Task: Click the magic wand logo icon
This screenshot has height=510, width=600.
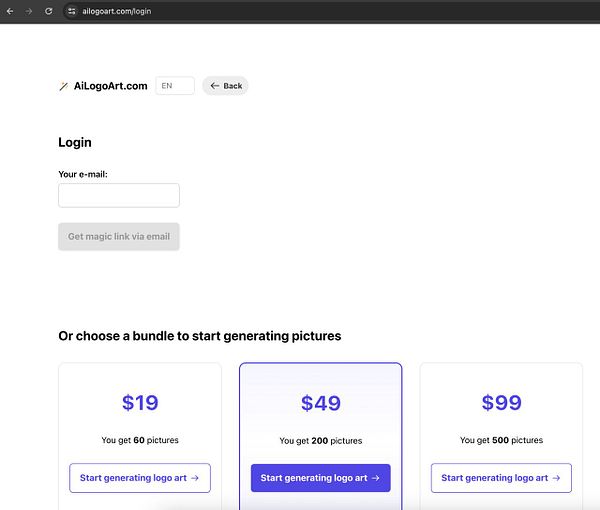Action: click(x=64, y=86)
